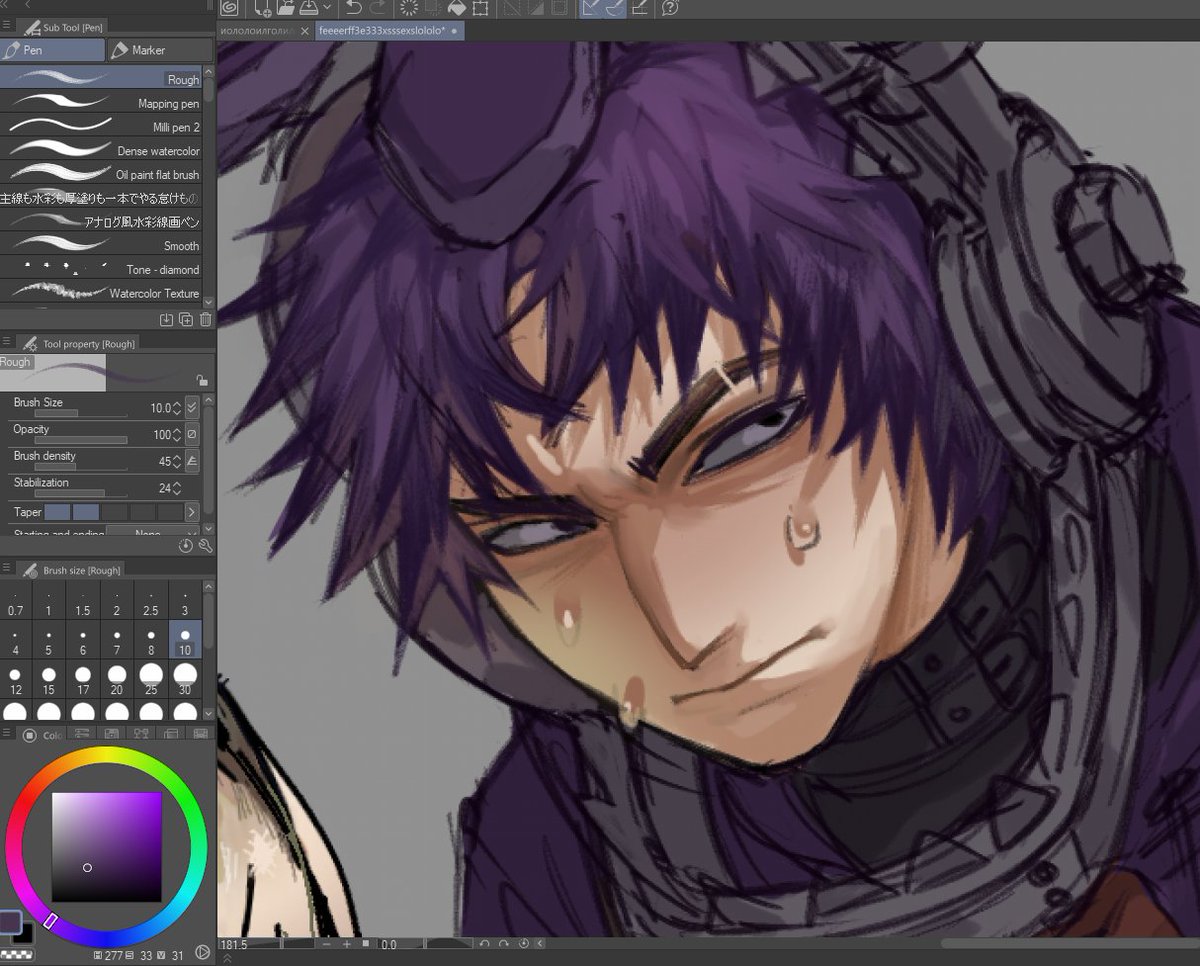Screen dimensions: 1200x966
Task: Click the Save icon in the toolbar
Action: (309, 8)
